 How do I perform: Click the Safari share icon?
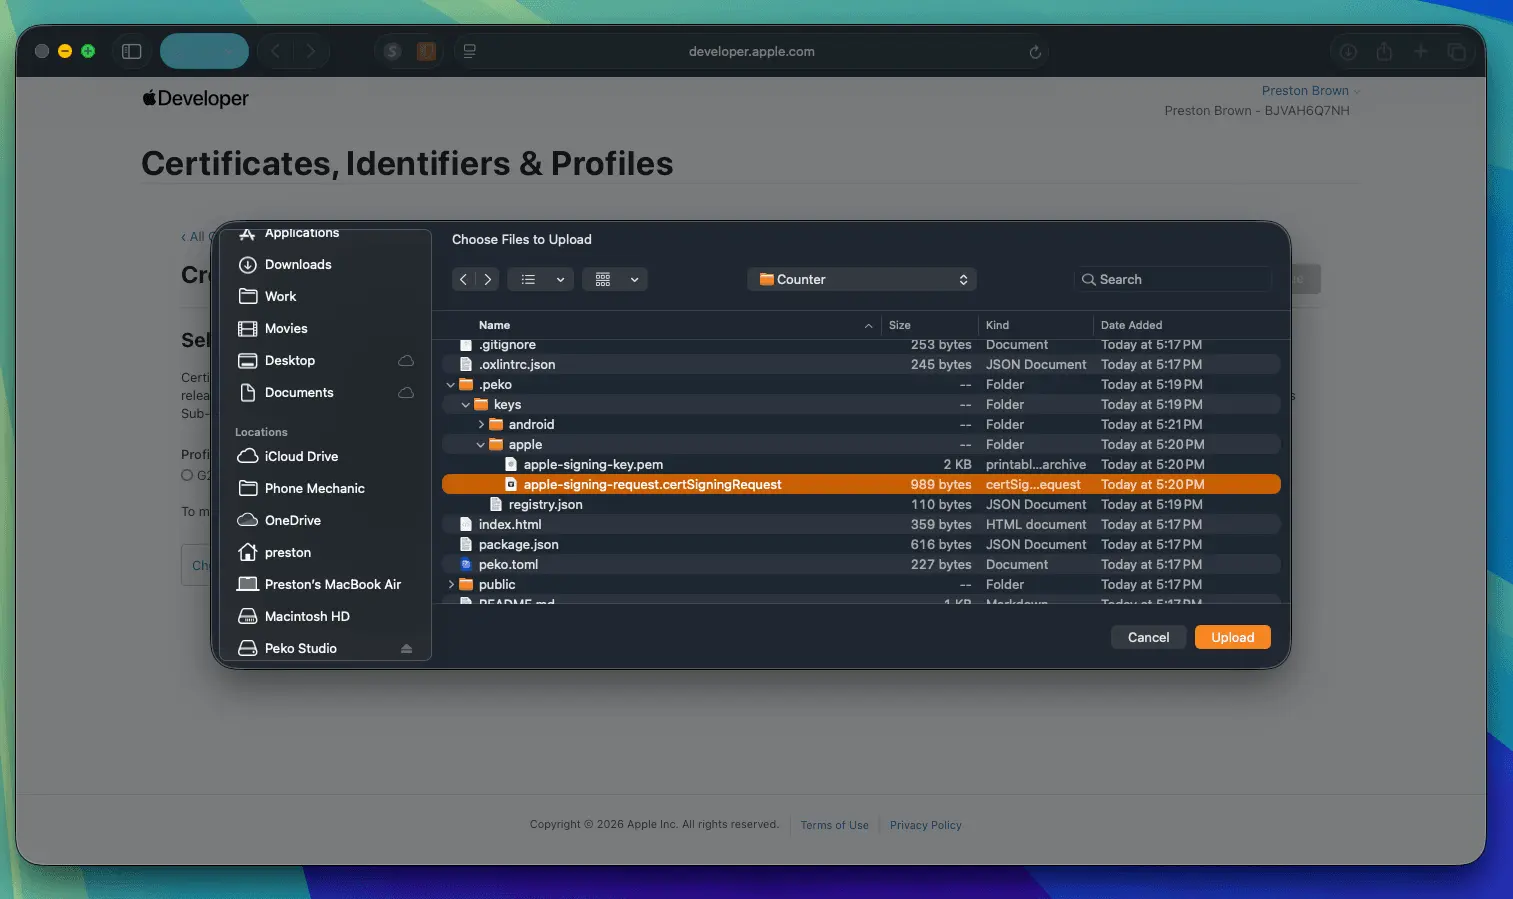point(1384,51)
